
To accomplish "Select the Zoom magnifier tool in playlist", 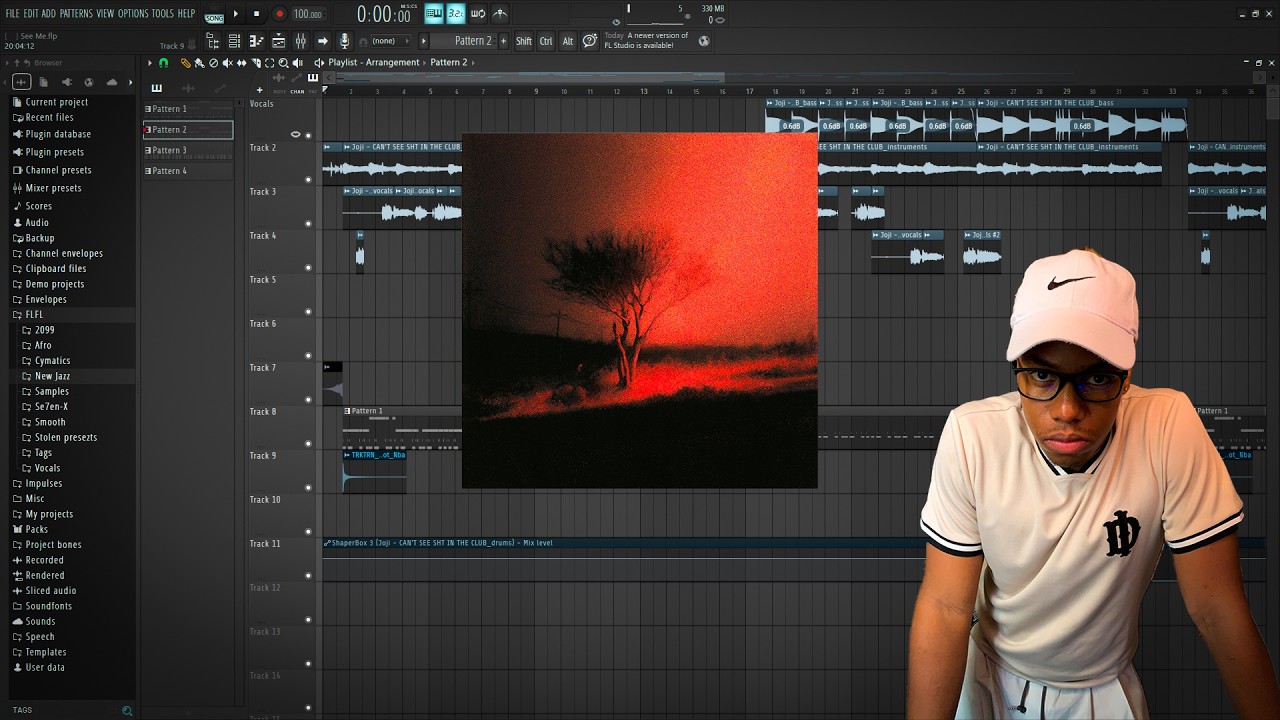I will coord(283,63).
